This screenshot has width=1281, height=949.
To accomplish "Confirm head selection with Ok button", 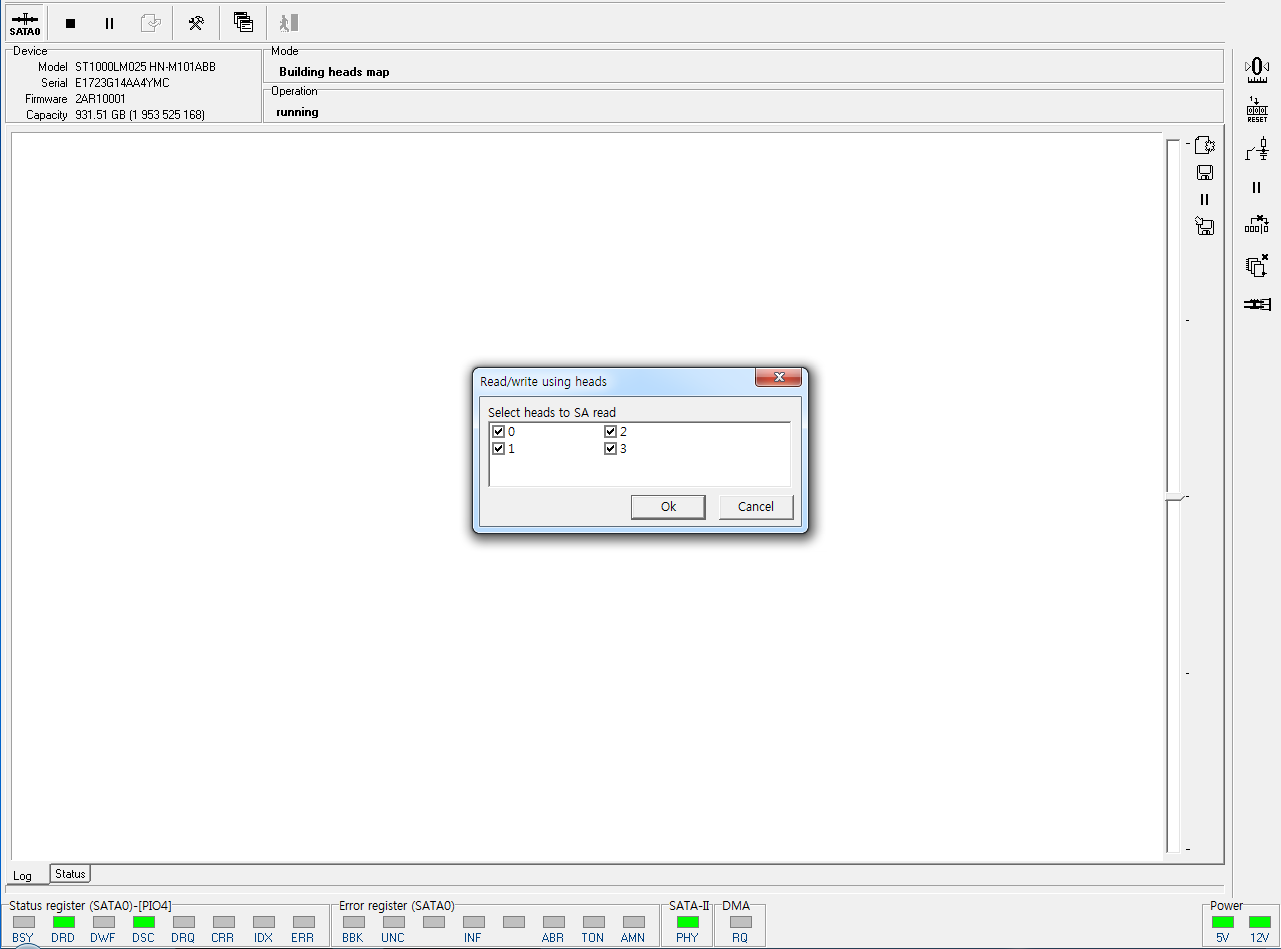I will click(668, 507).
